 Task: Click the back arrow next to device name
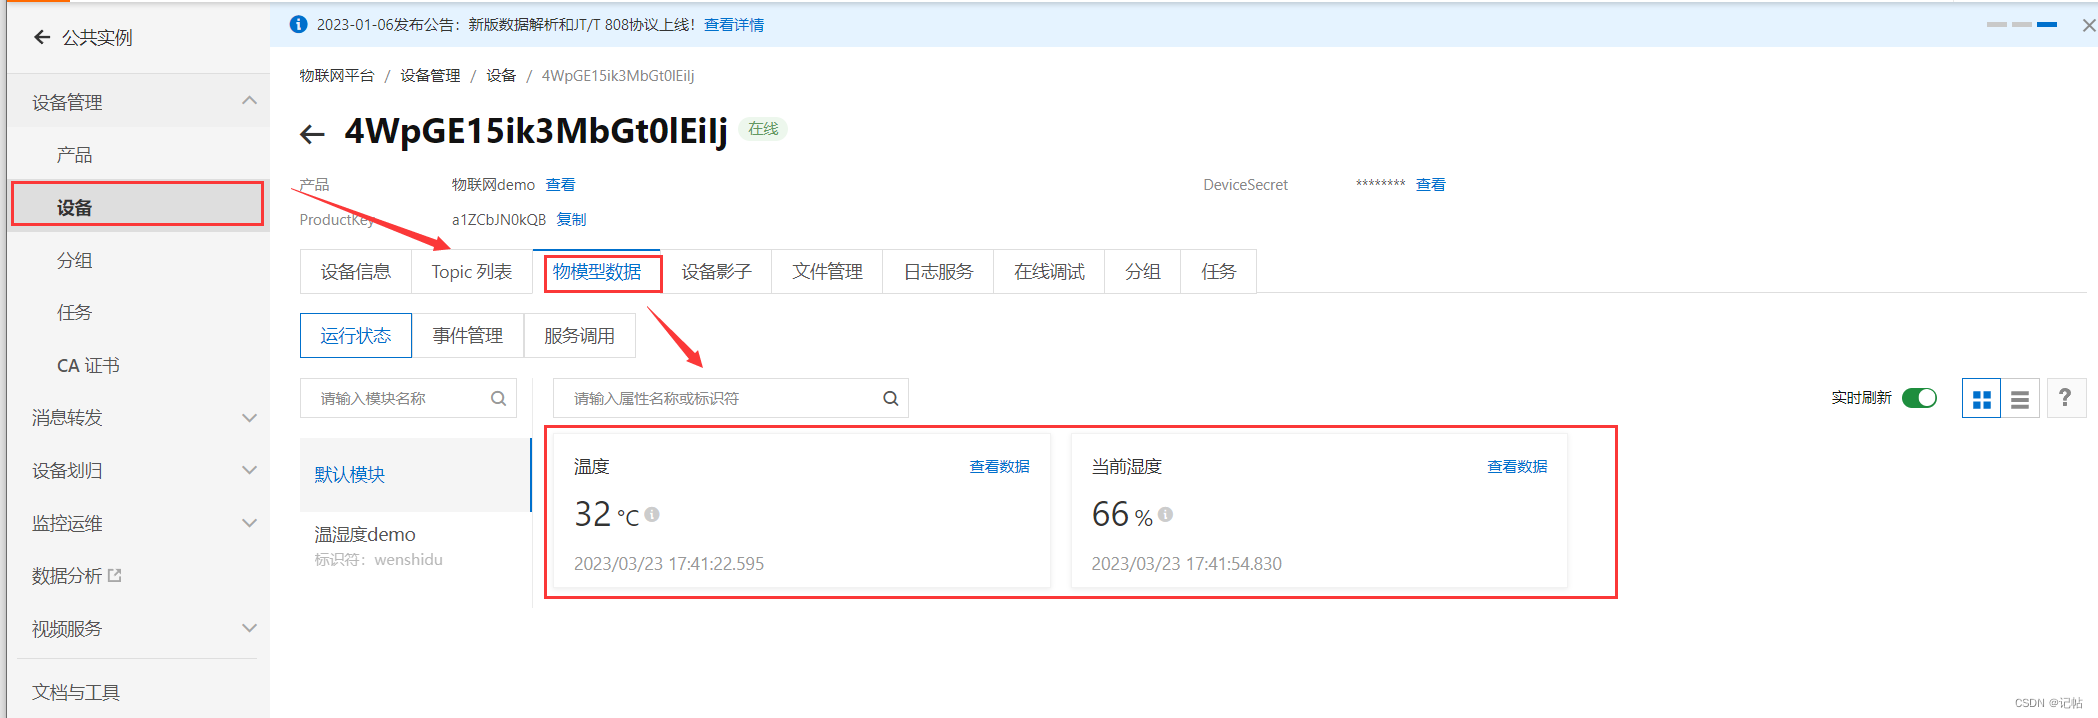312,134
